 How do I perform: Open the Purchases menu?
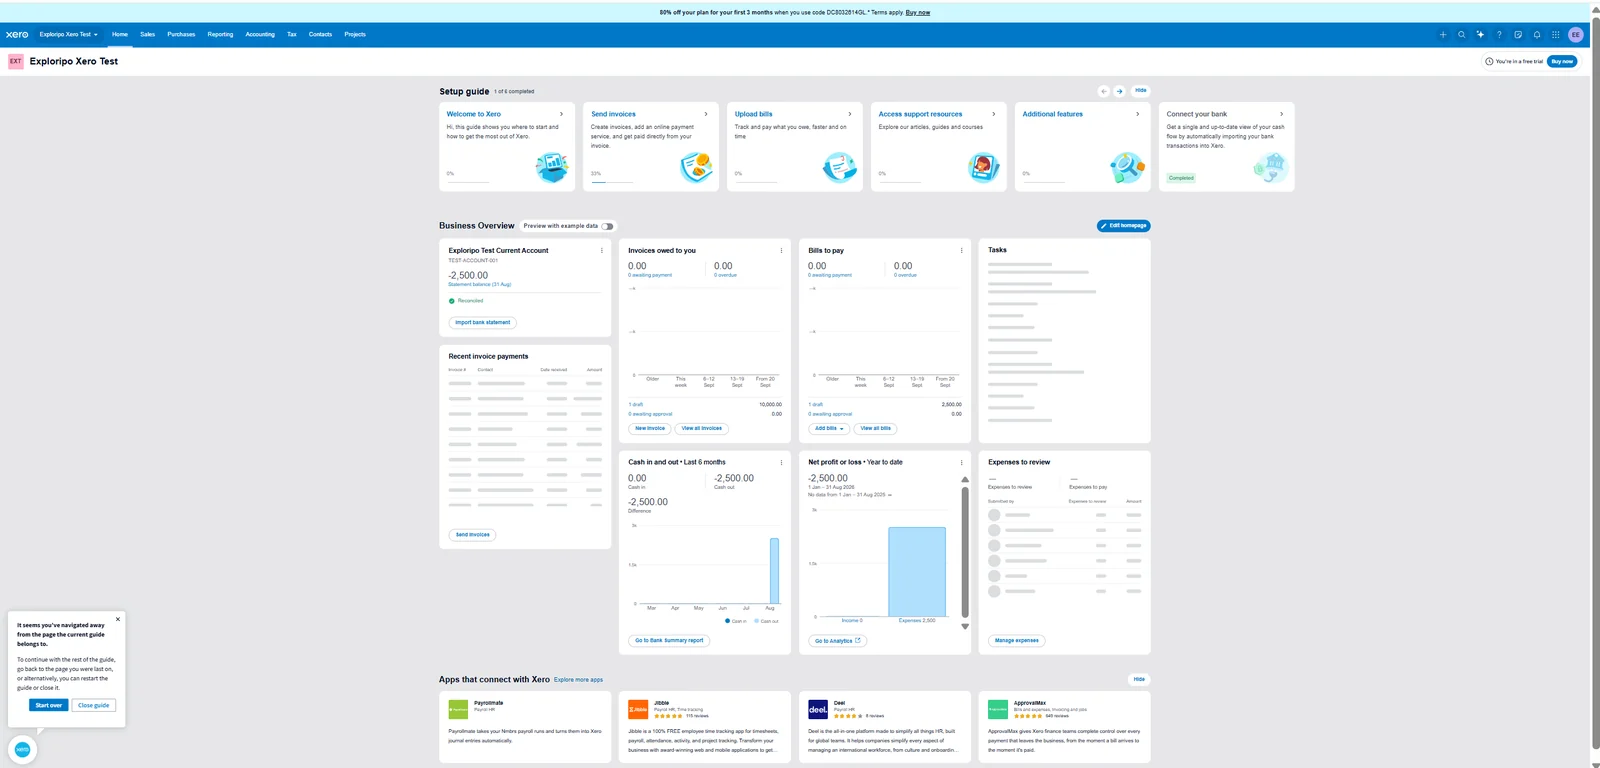[x=181, y=34]
